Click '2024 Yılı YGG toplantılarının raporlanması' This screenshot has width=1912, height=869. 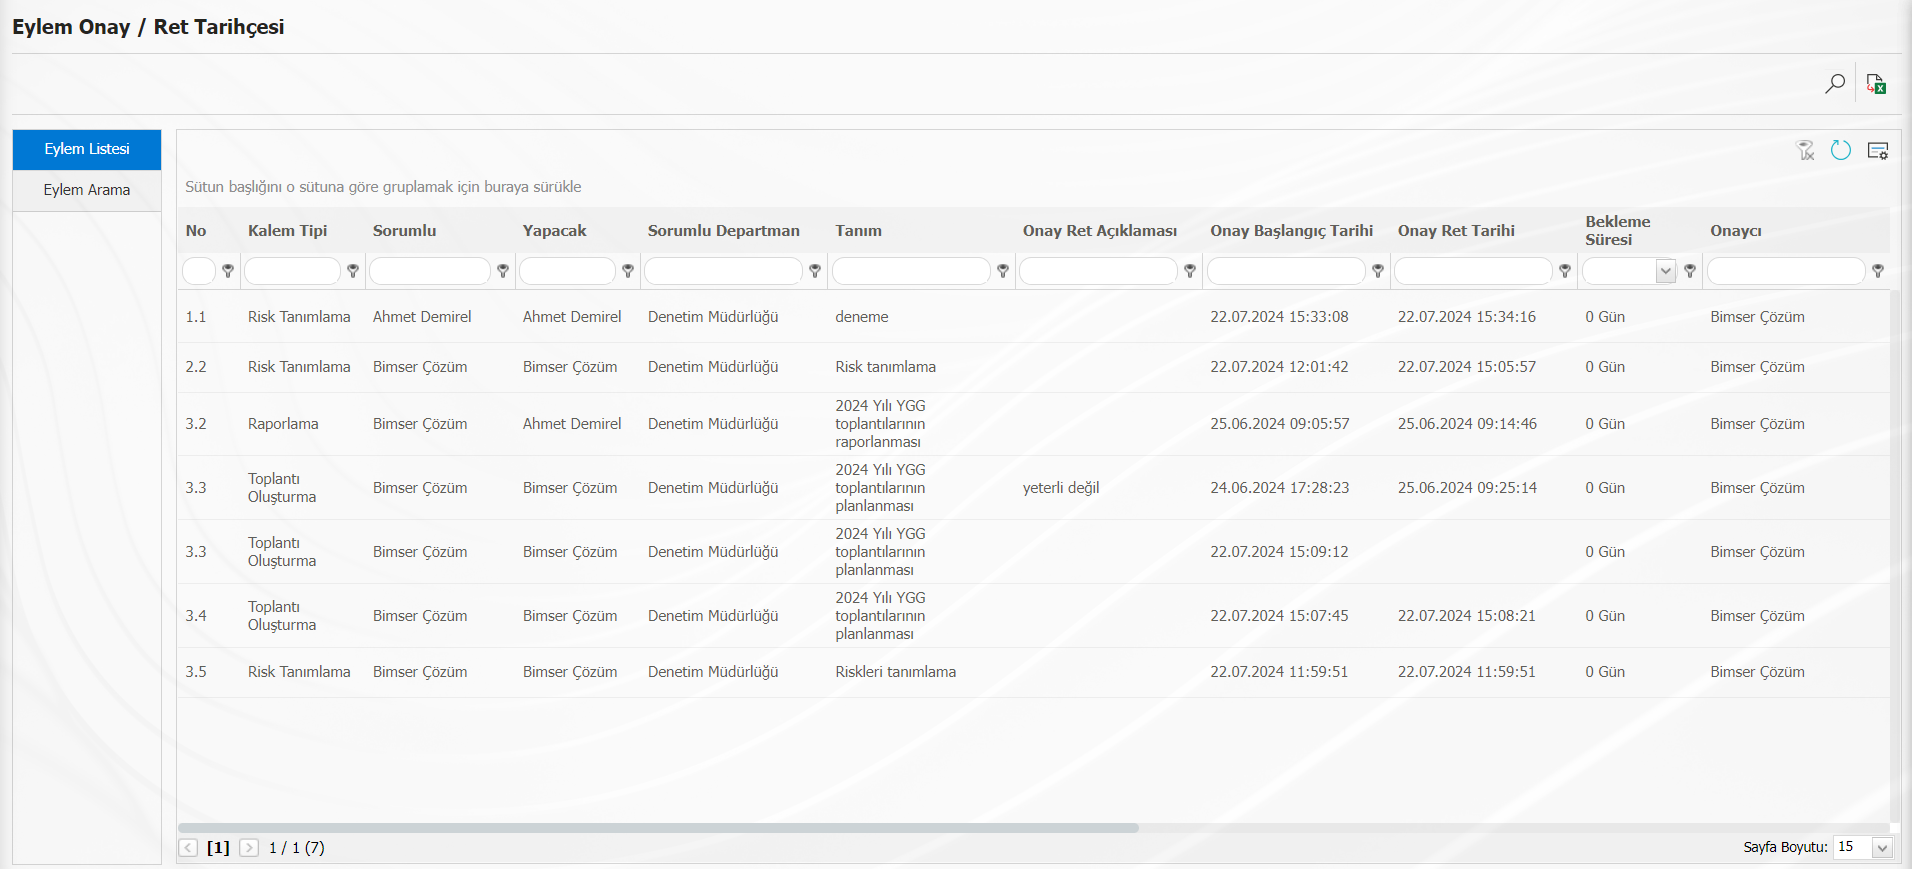881,424
